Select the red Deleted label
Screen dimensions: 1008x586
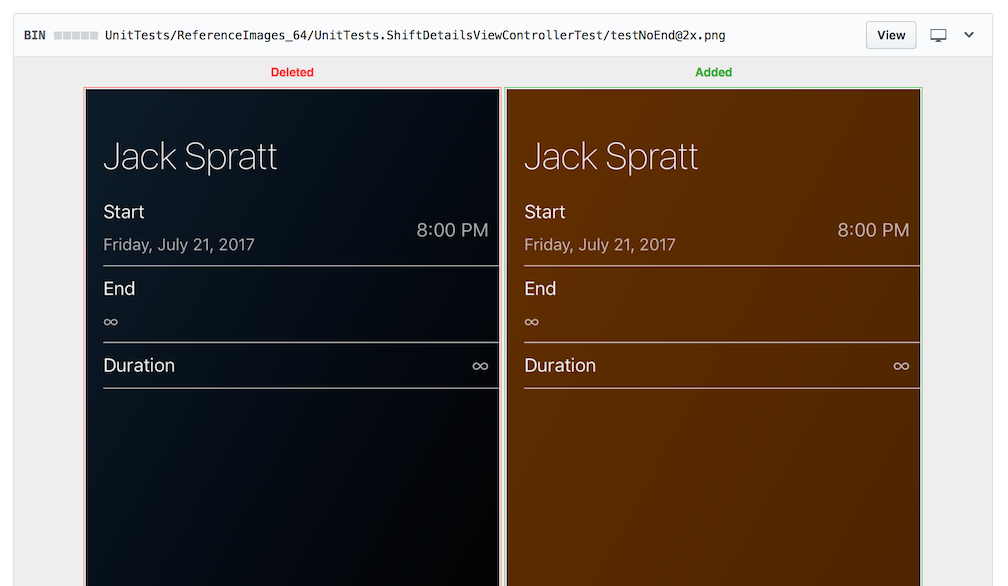[292, 72]
